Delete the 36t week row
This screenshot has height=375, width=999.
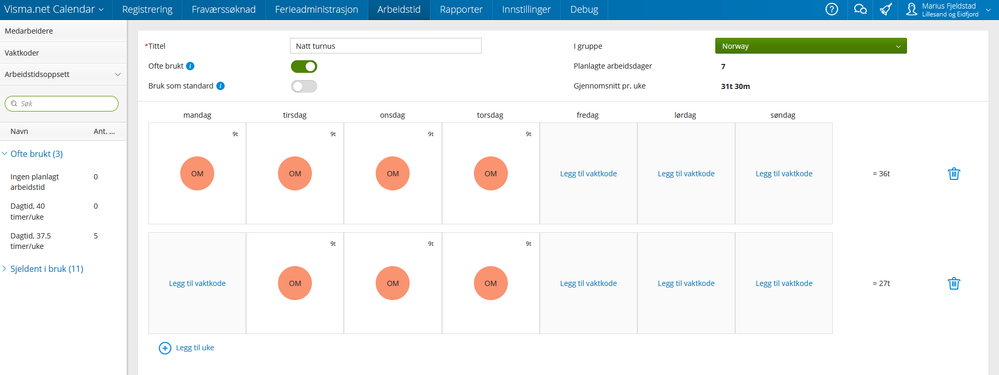point(953,173)
